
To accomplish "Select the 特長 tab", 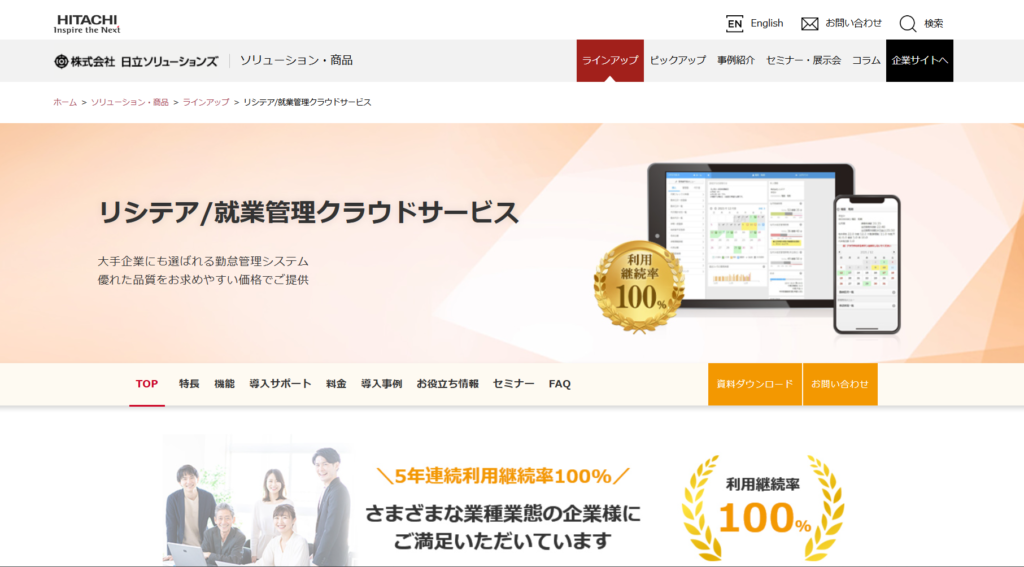I will (x=189, y=384).
